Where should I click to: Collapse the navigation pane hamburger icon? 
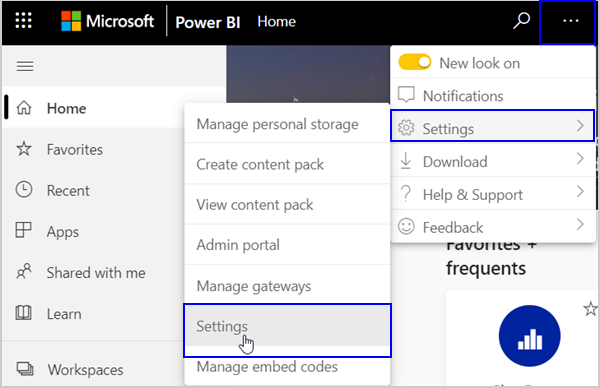coord(25,66)
